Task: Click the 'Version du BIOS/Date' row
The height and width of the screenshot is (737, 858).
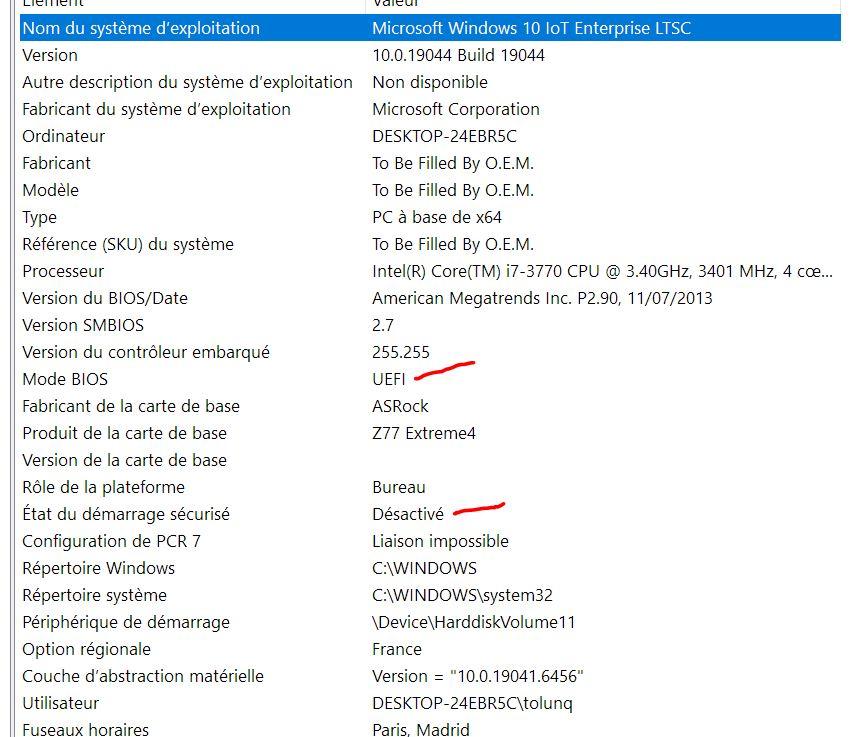Action: pos(105,298)
